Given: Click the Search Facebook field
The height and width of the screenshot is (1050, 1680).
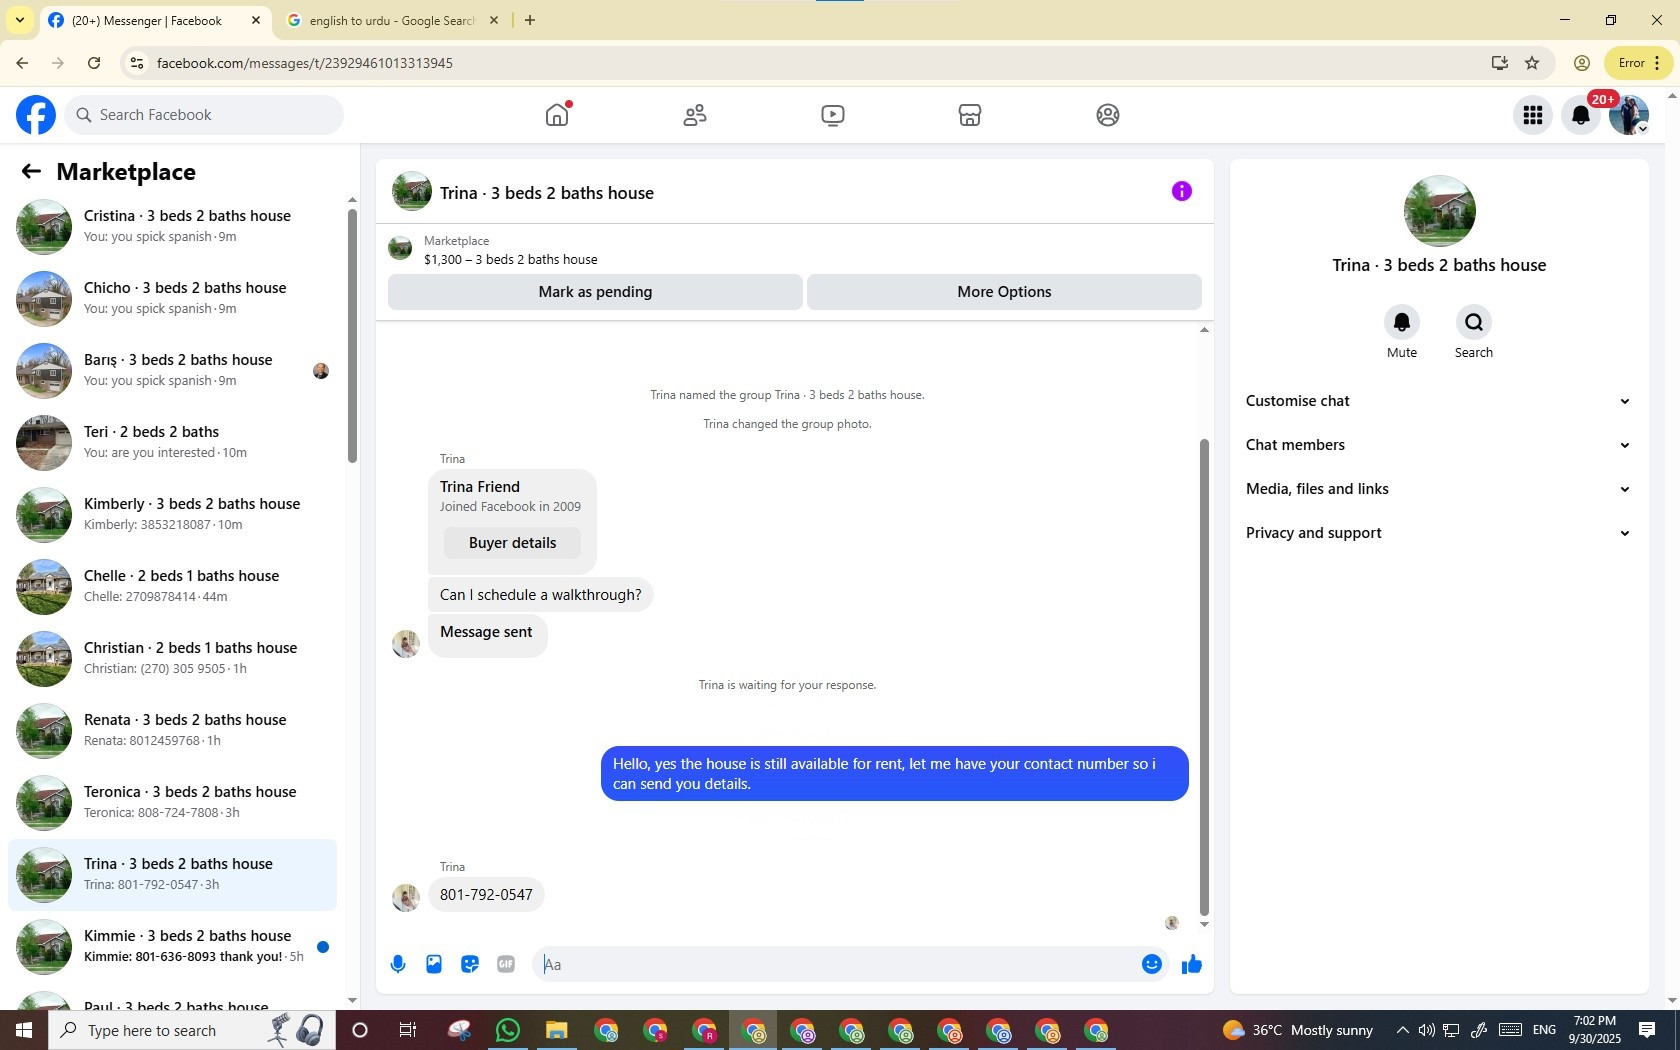Looking at the screenshot, I should 205,115.
